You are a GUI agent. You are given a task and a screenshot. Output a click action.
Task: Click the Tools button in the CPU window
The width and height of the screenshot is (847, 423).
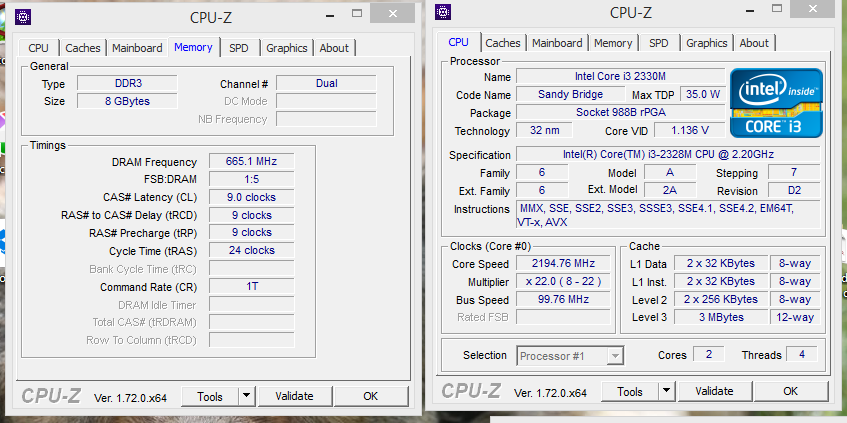(x=630, y=391)
